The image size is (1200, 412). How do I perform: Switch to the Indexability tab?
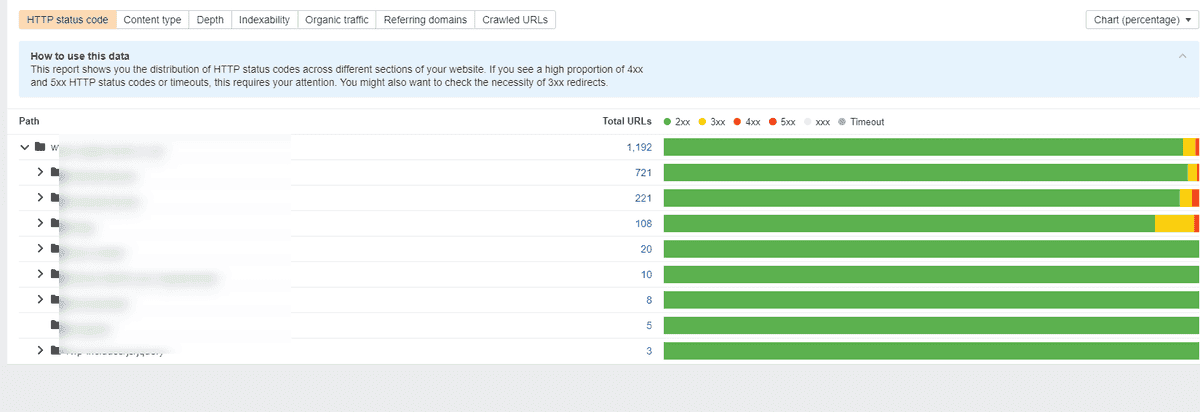coord(265,20)
